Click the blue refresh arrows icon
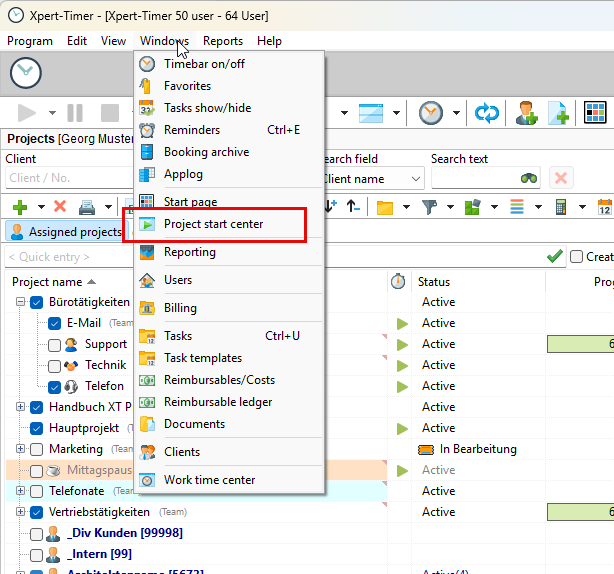The image size is (614, 574). [487, 113]
